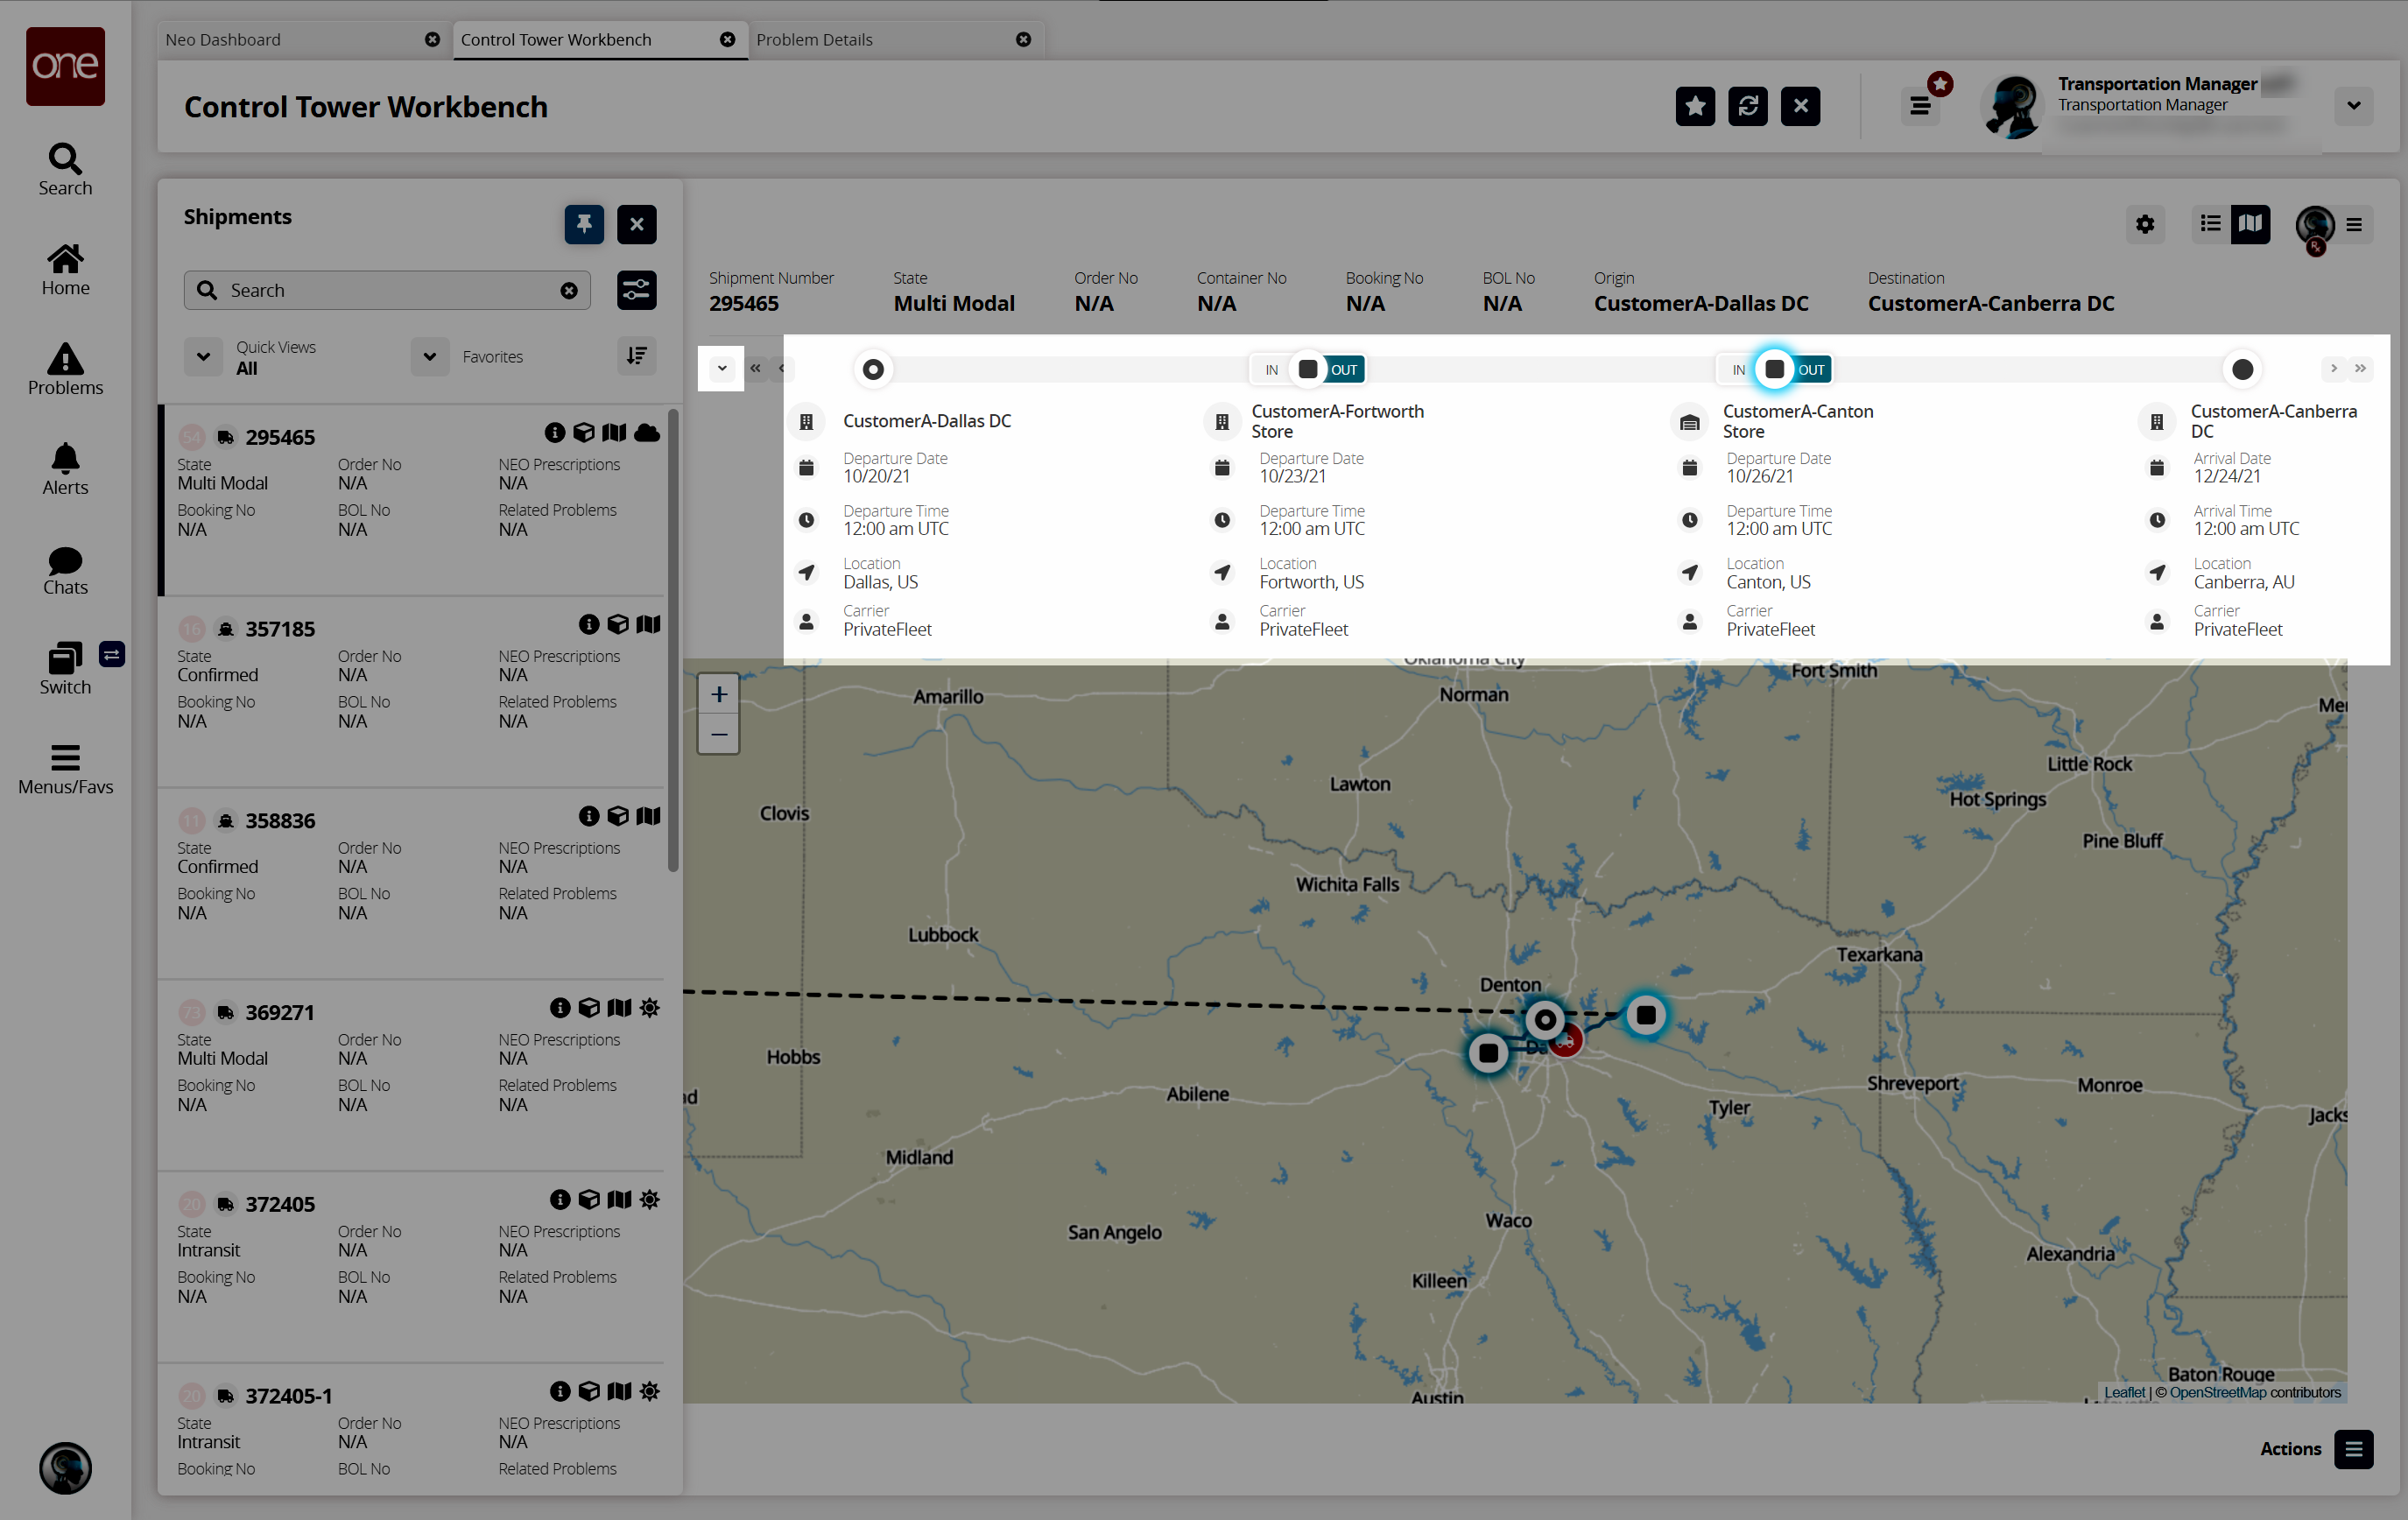Switch to the Neo Dashboard tab
The image size is (2408, 1520).
(x=224, y=40)
